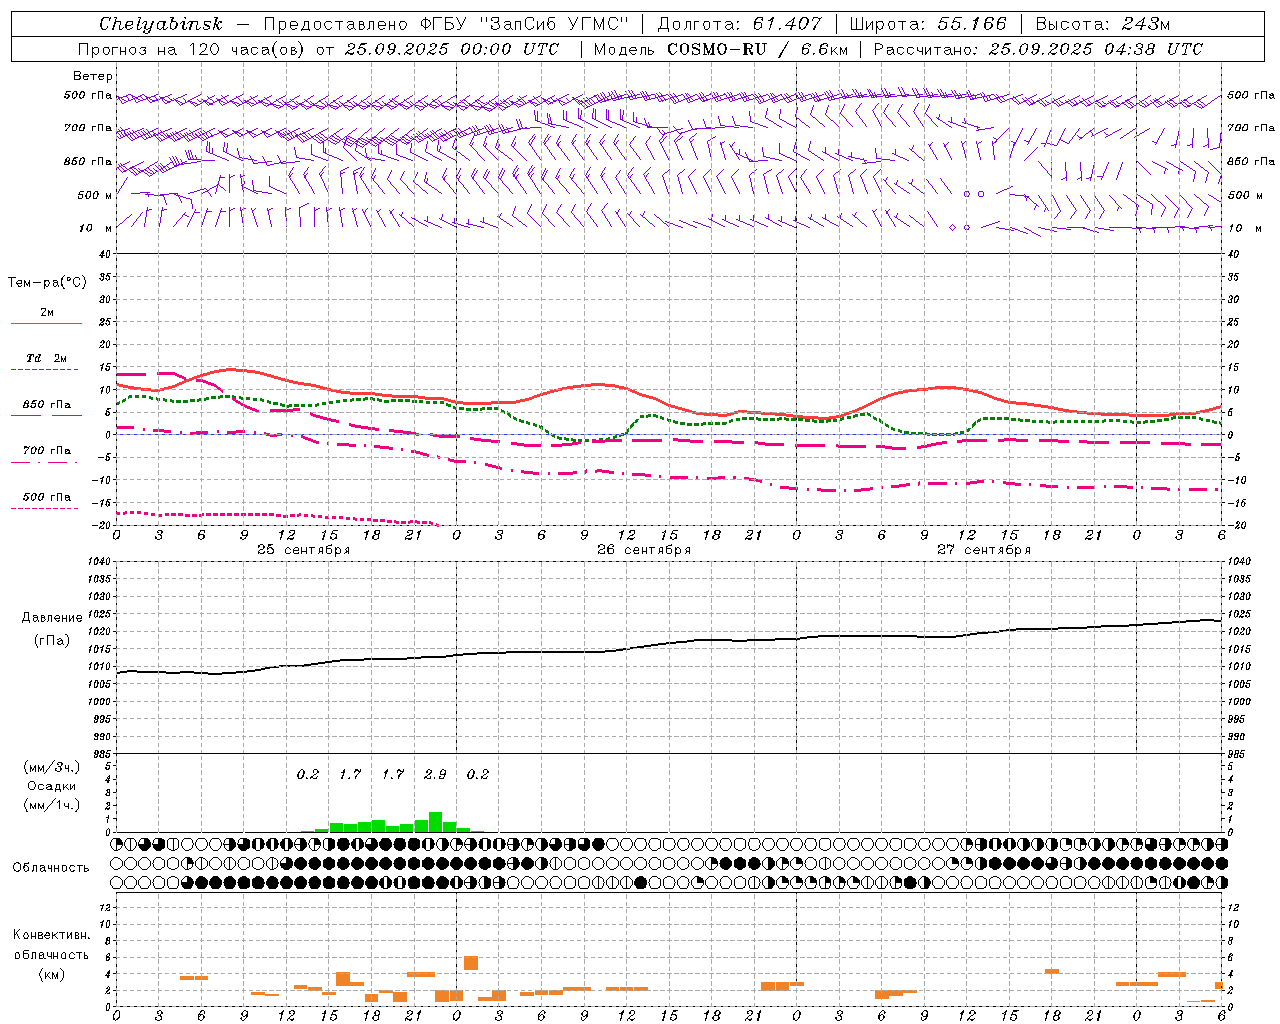Click the '850 гПа' temperature legend entry
This screenshot has height=1024, width=1280.
pos(47,405)
